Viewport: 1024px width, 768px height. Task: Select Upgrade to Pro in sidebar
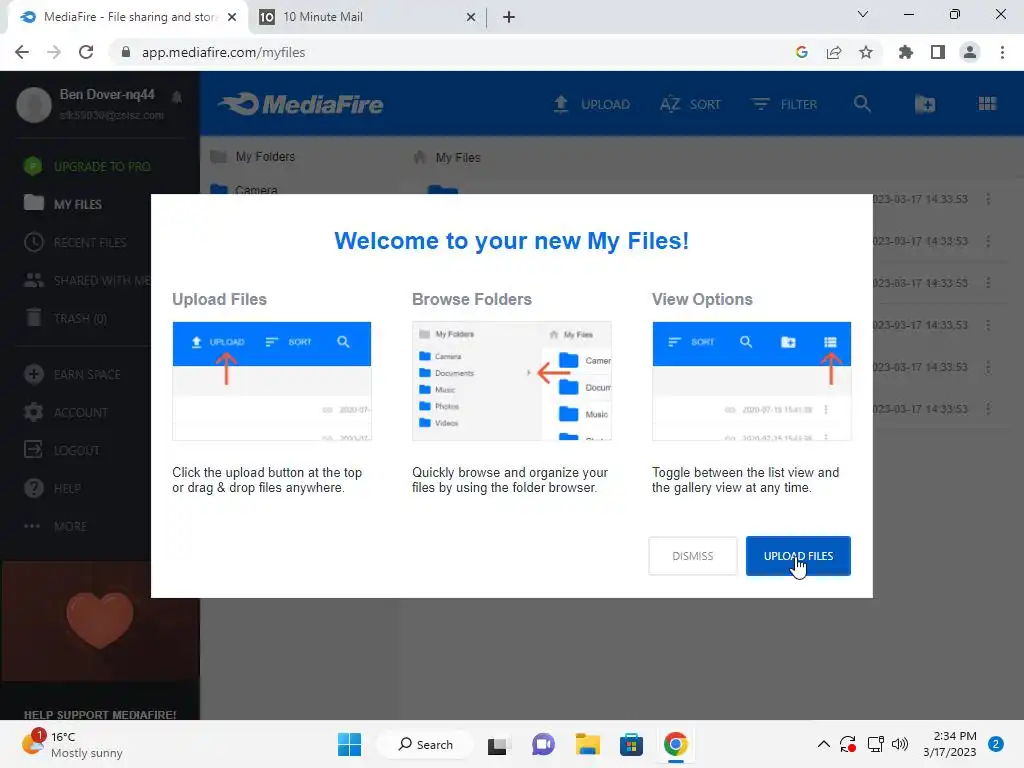88,167
